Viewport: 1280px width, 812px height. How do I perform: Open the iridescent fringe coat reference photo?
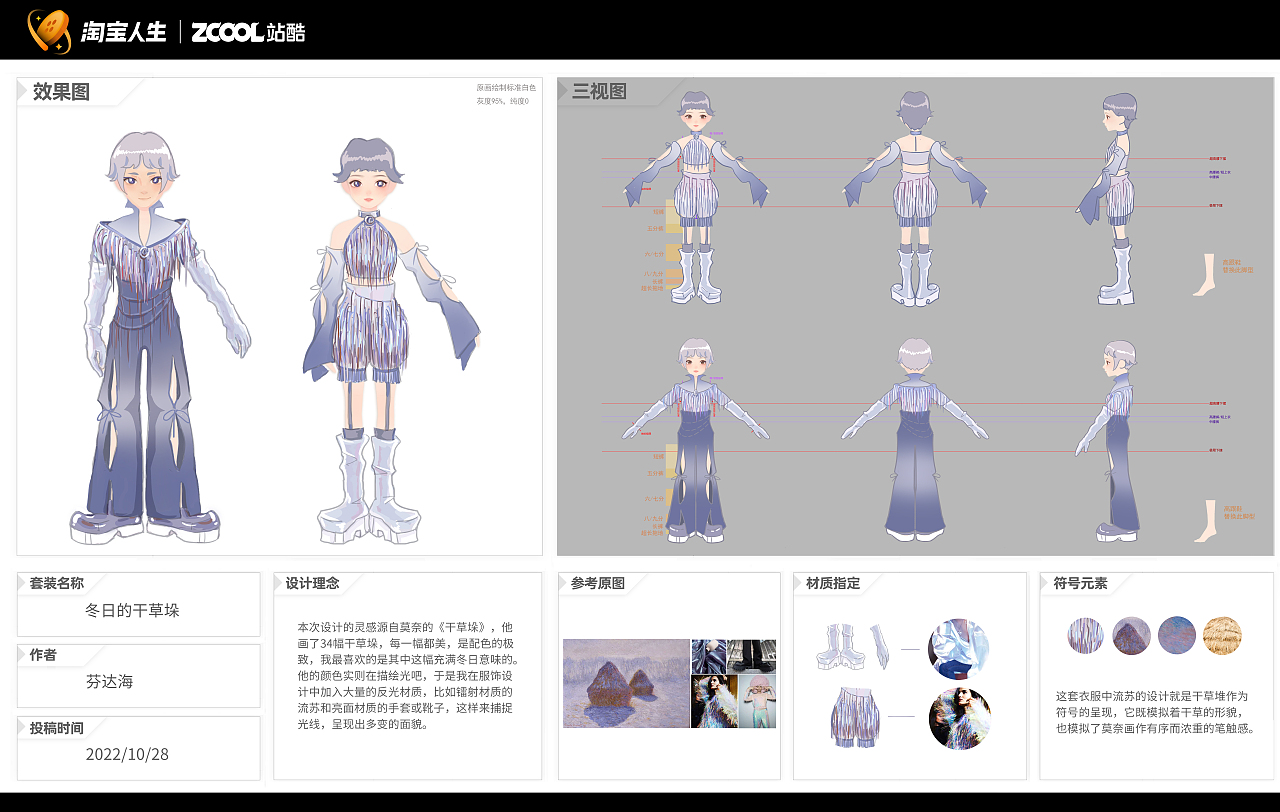[x=714, y=701]
